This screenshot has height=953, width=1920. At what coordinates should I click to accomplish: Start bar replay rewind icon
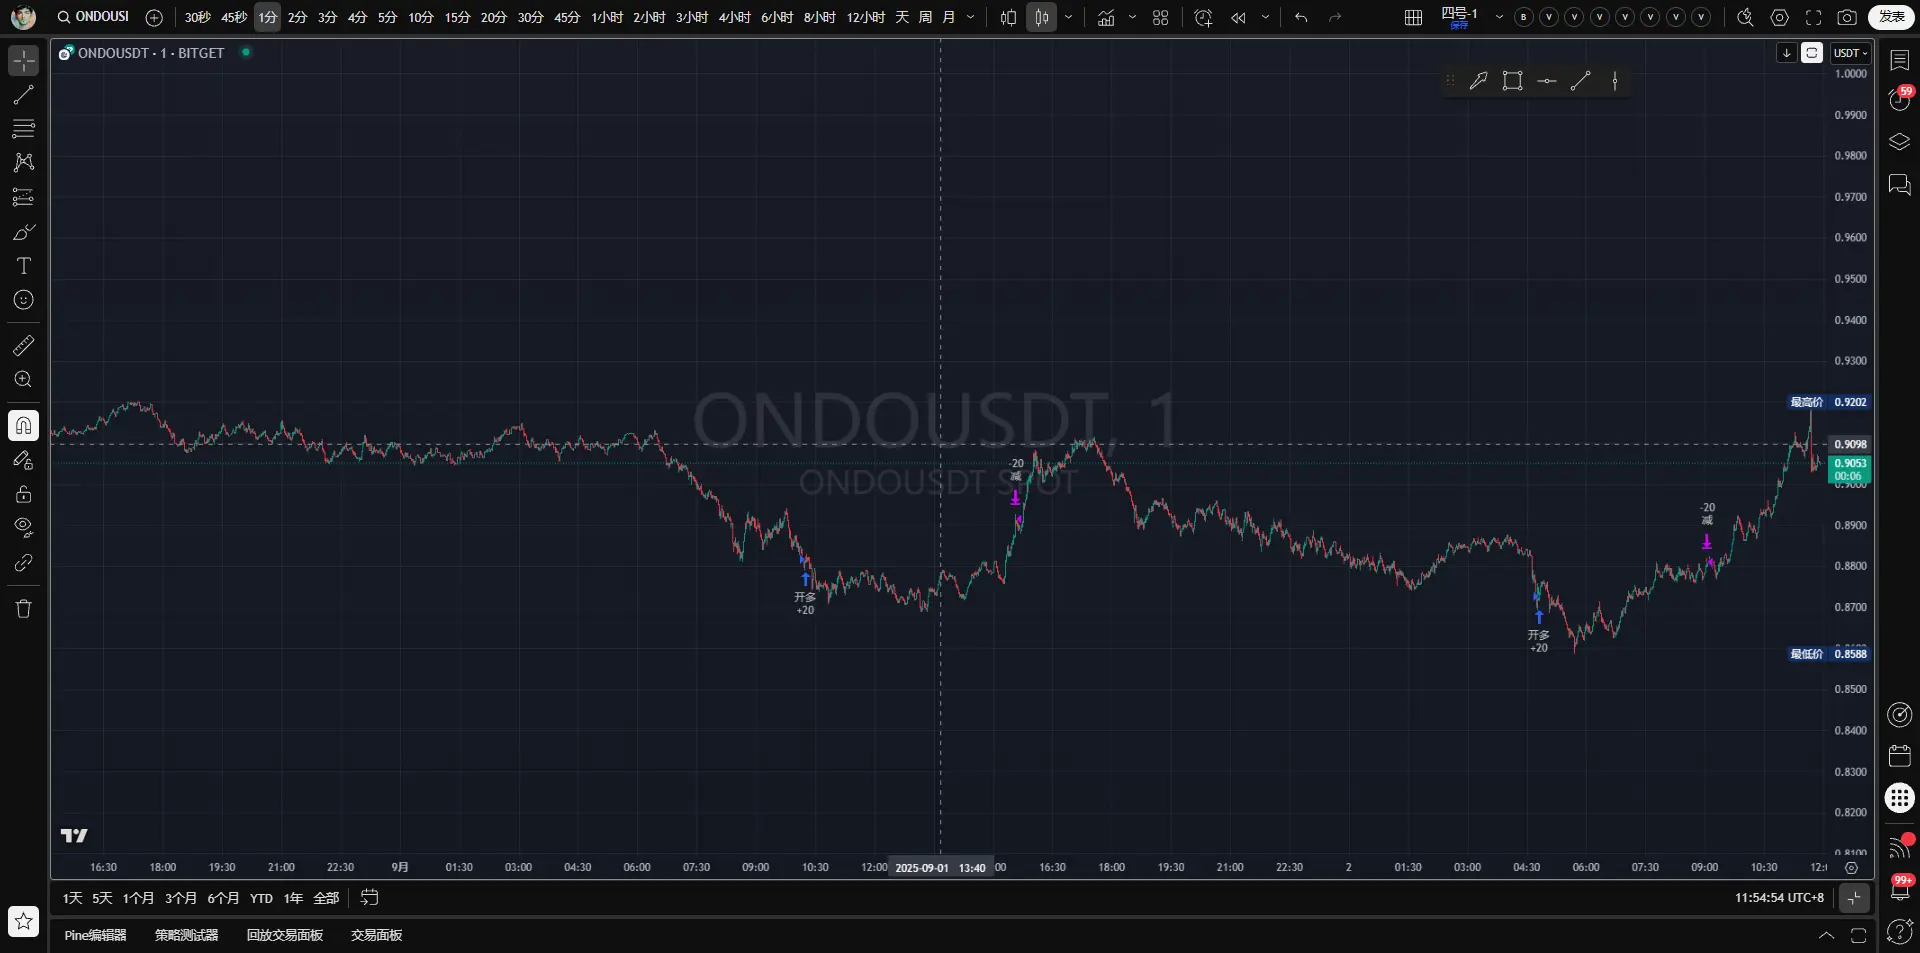(1239, 18)
